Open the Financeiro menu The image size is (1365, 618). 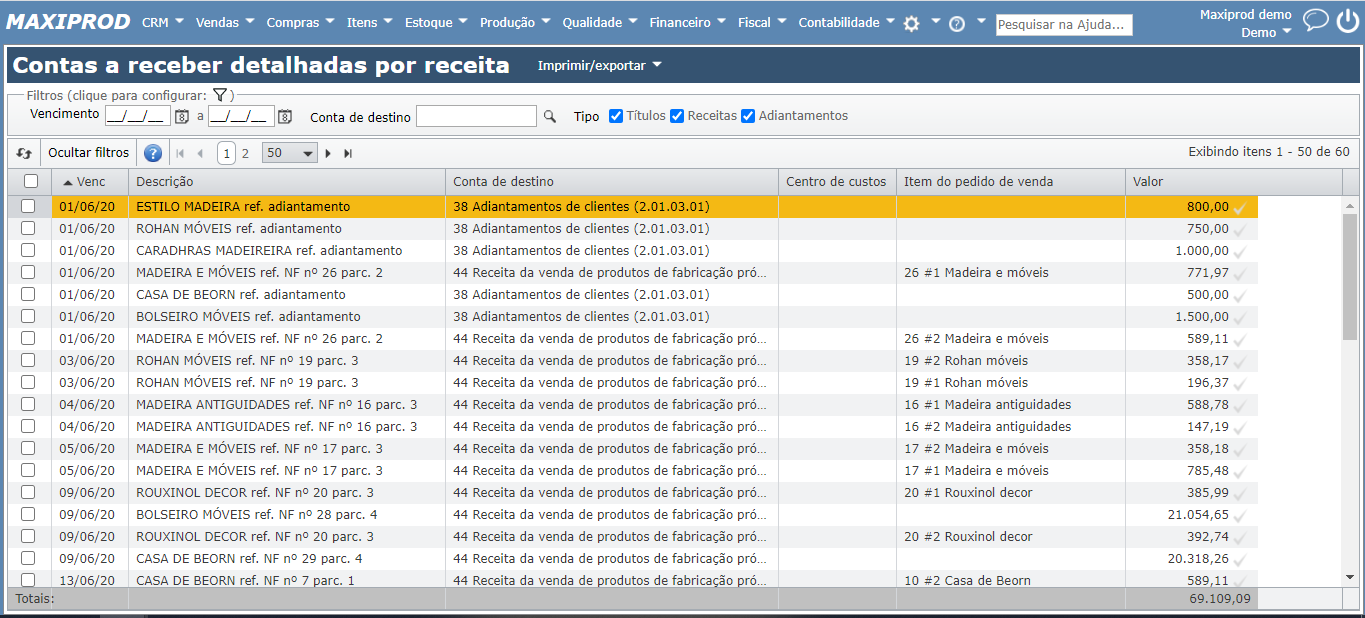(688, 22)
